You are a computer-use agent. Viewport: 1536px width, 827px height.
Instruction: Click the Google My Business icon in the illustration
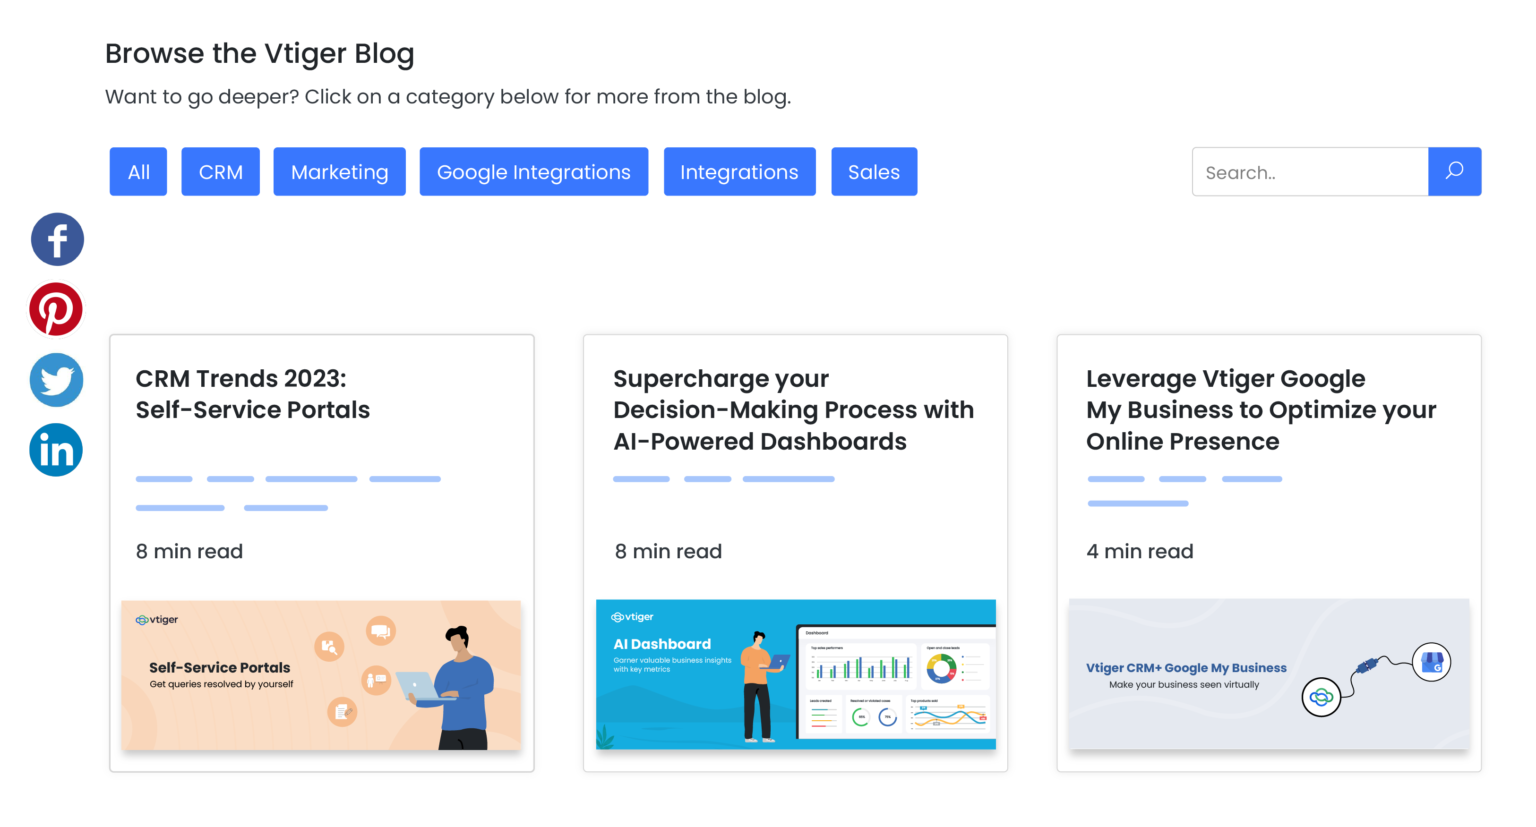(x=1432, y=662)
